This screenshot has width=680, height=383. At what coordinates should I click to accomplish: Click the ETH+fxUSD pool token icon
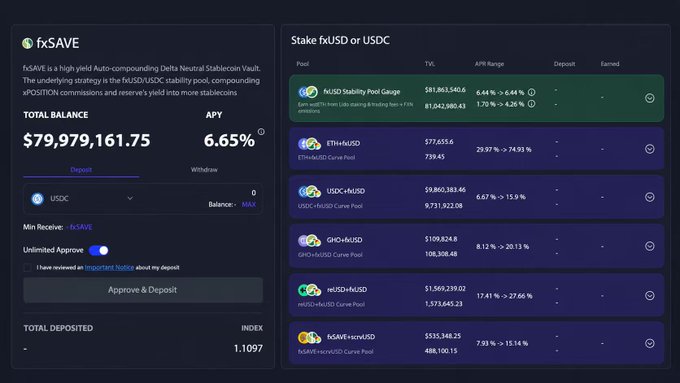point(309,144)
